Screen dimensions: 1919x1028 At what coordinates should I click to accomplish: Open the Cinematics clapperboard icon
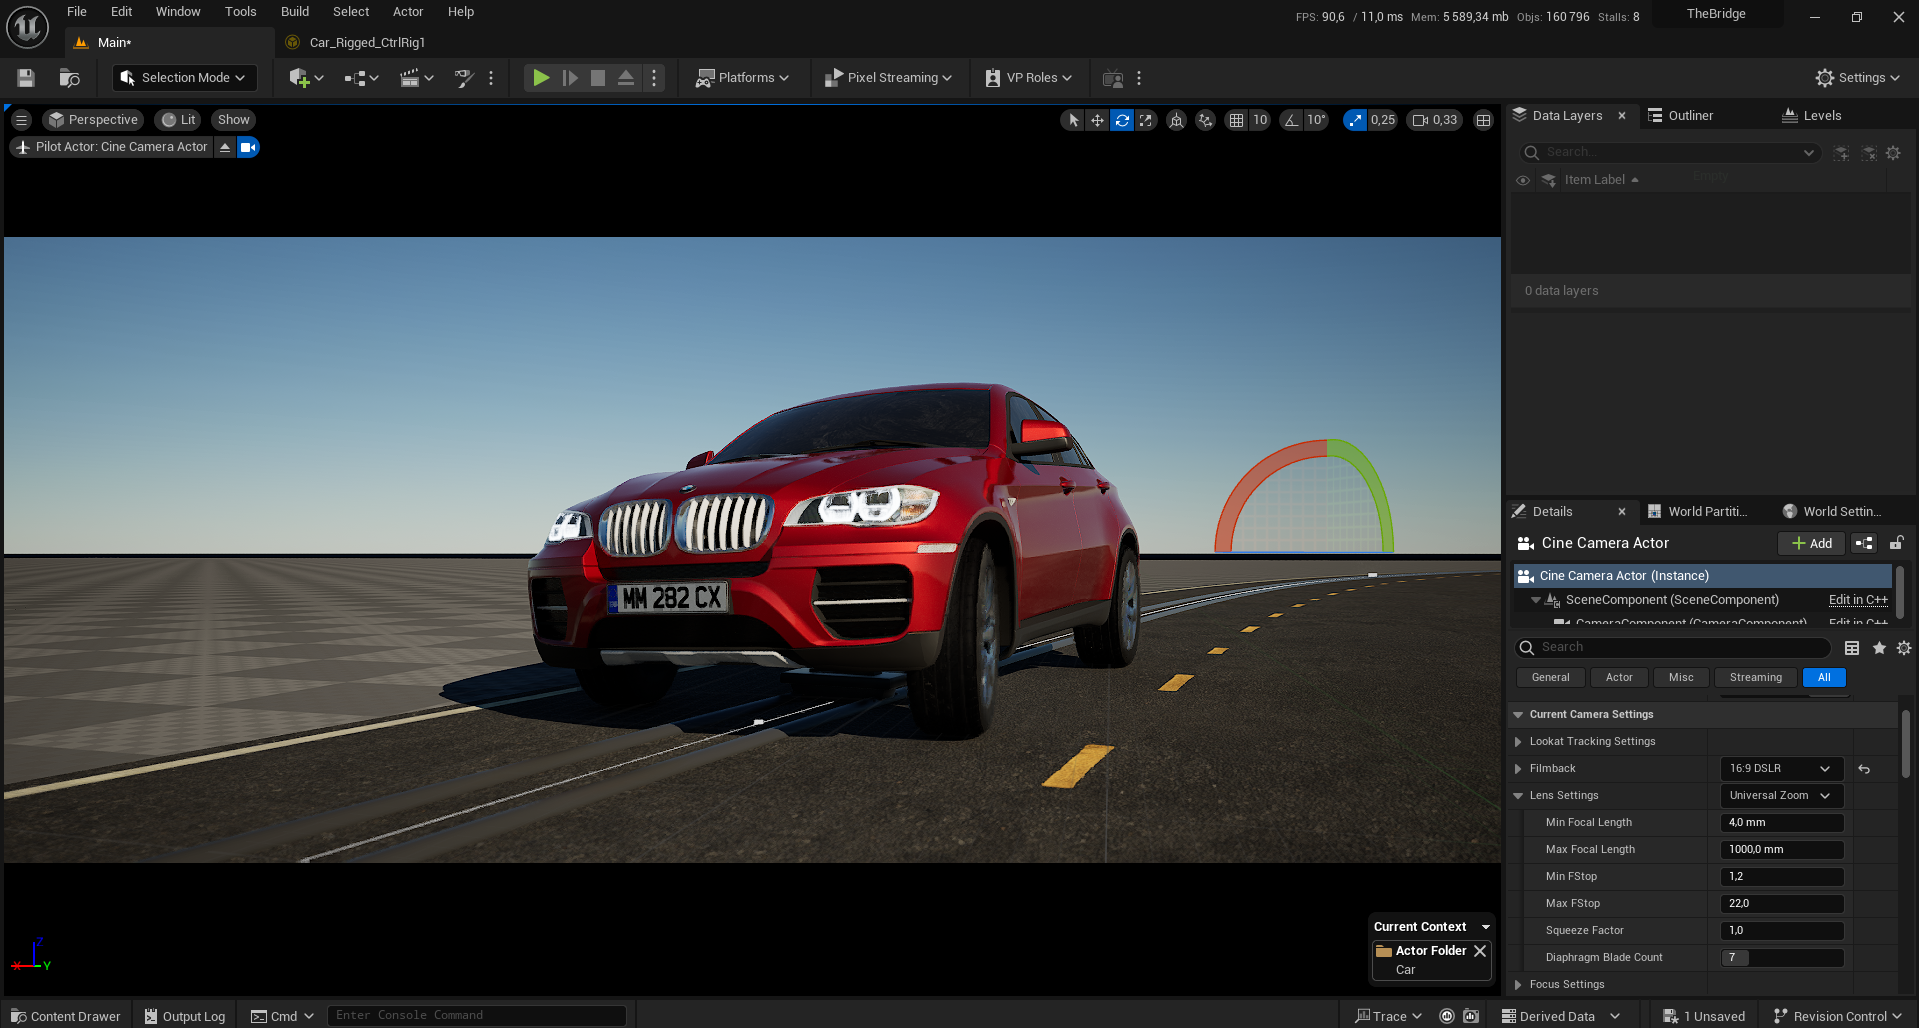coord(416,78)
